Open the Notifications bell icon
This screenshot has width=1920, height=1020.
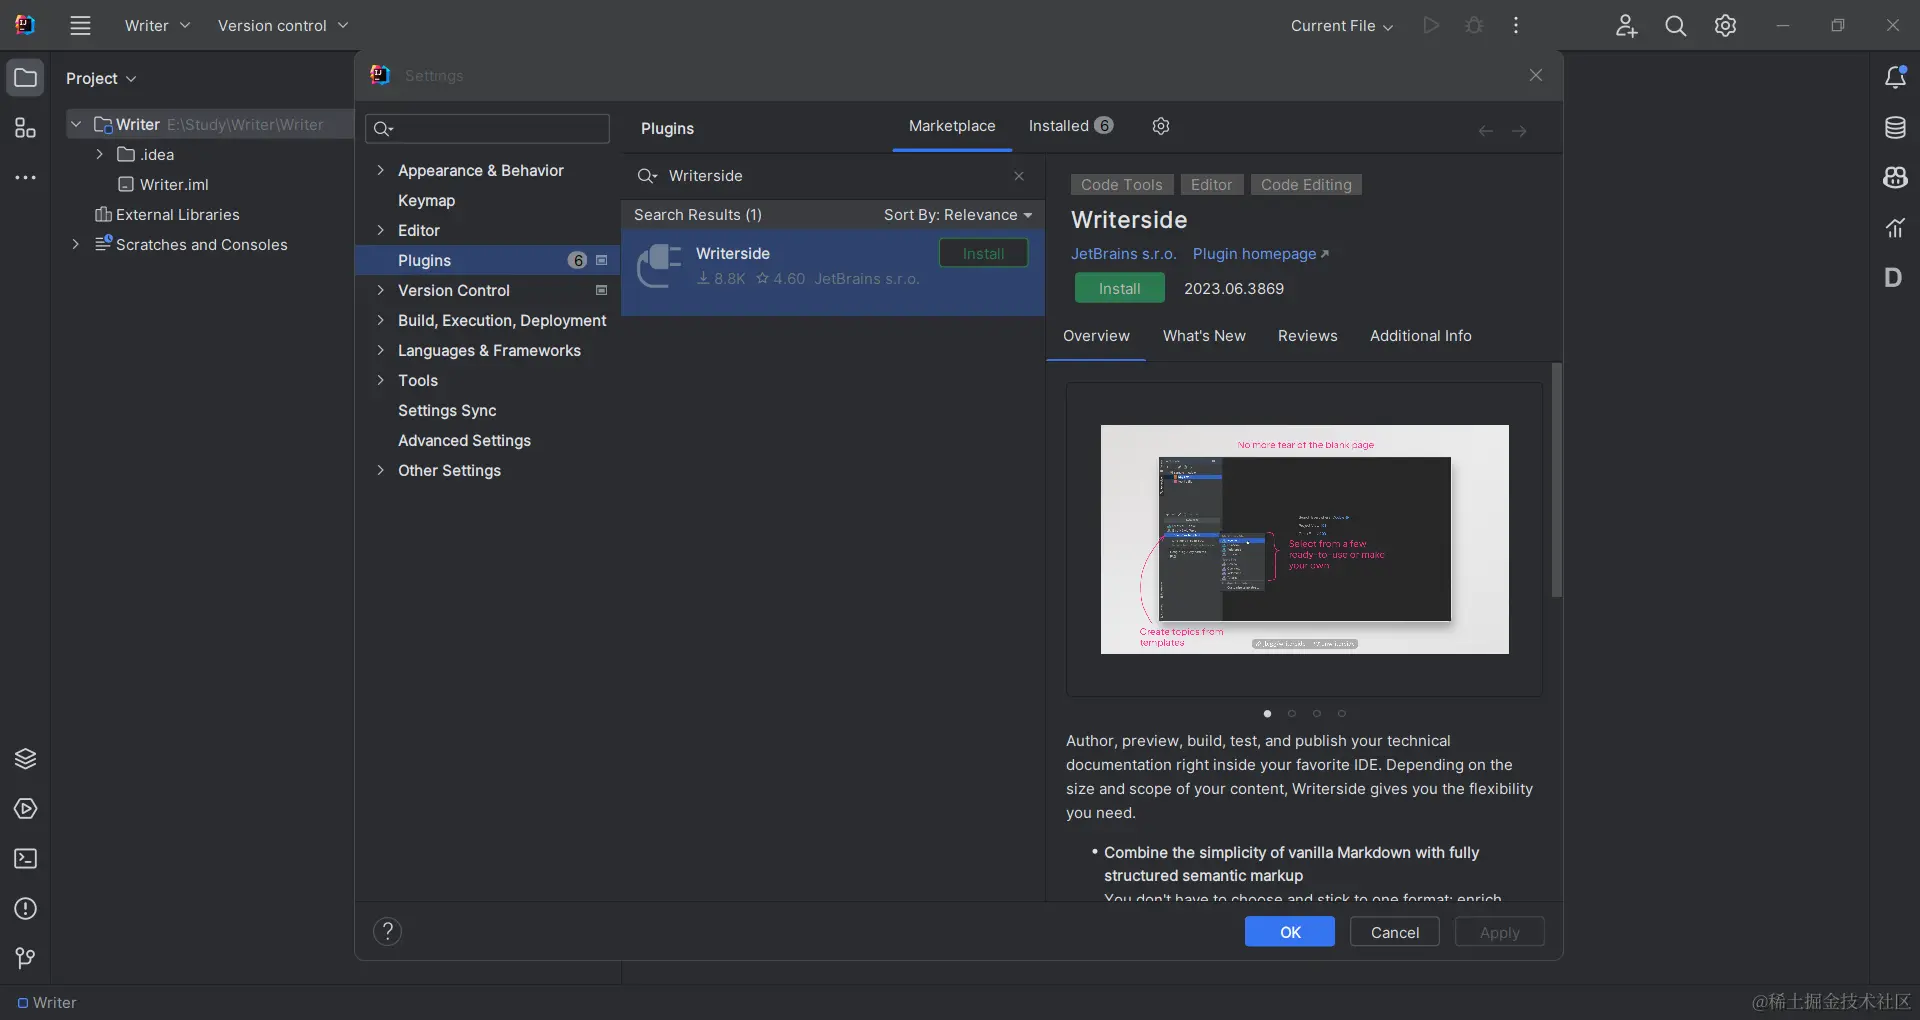1895,78
